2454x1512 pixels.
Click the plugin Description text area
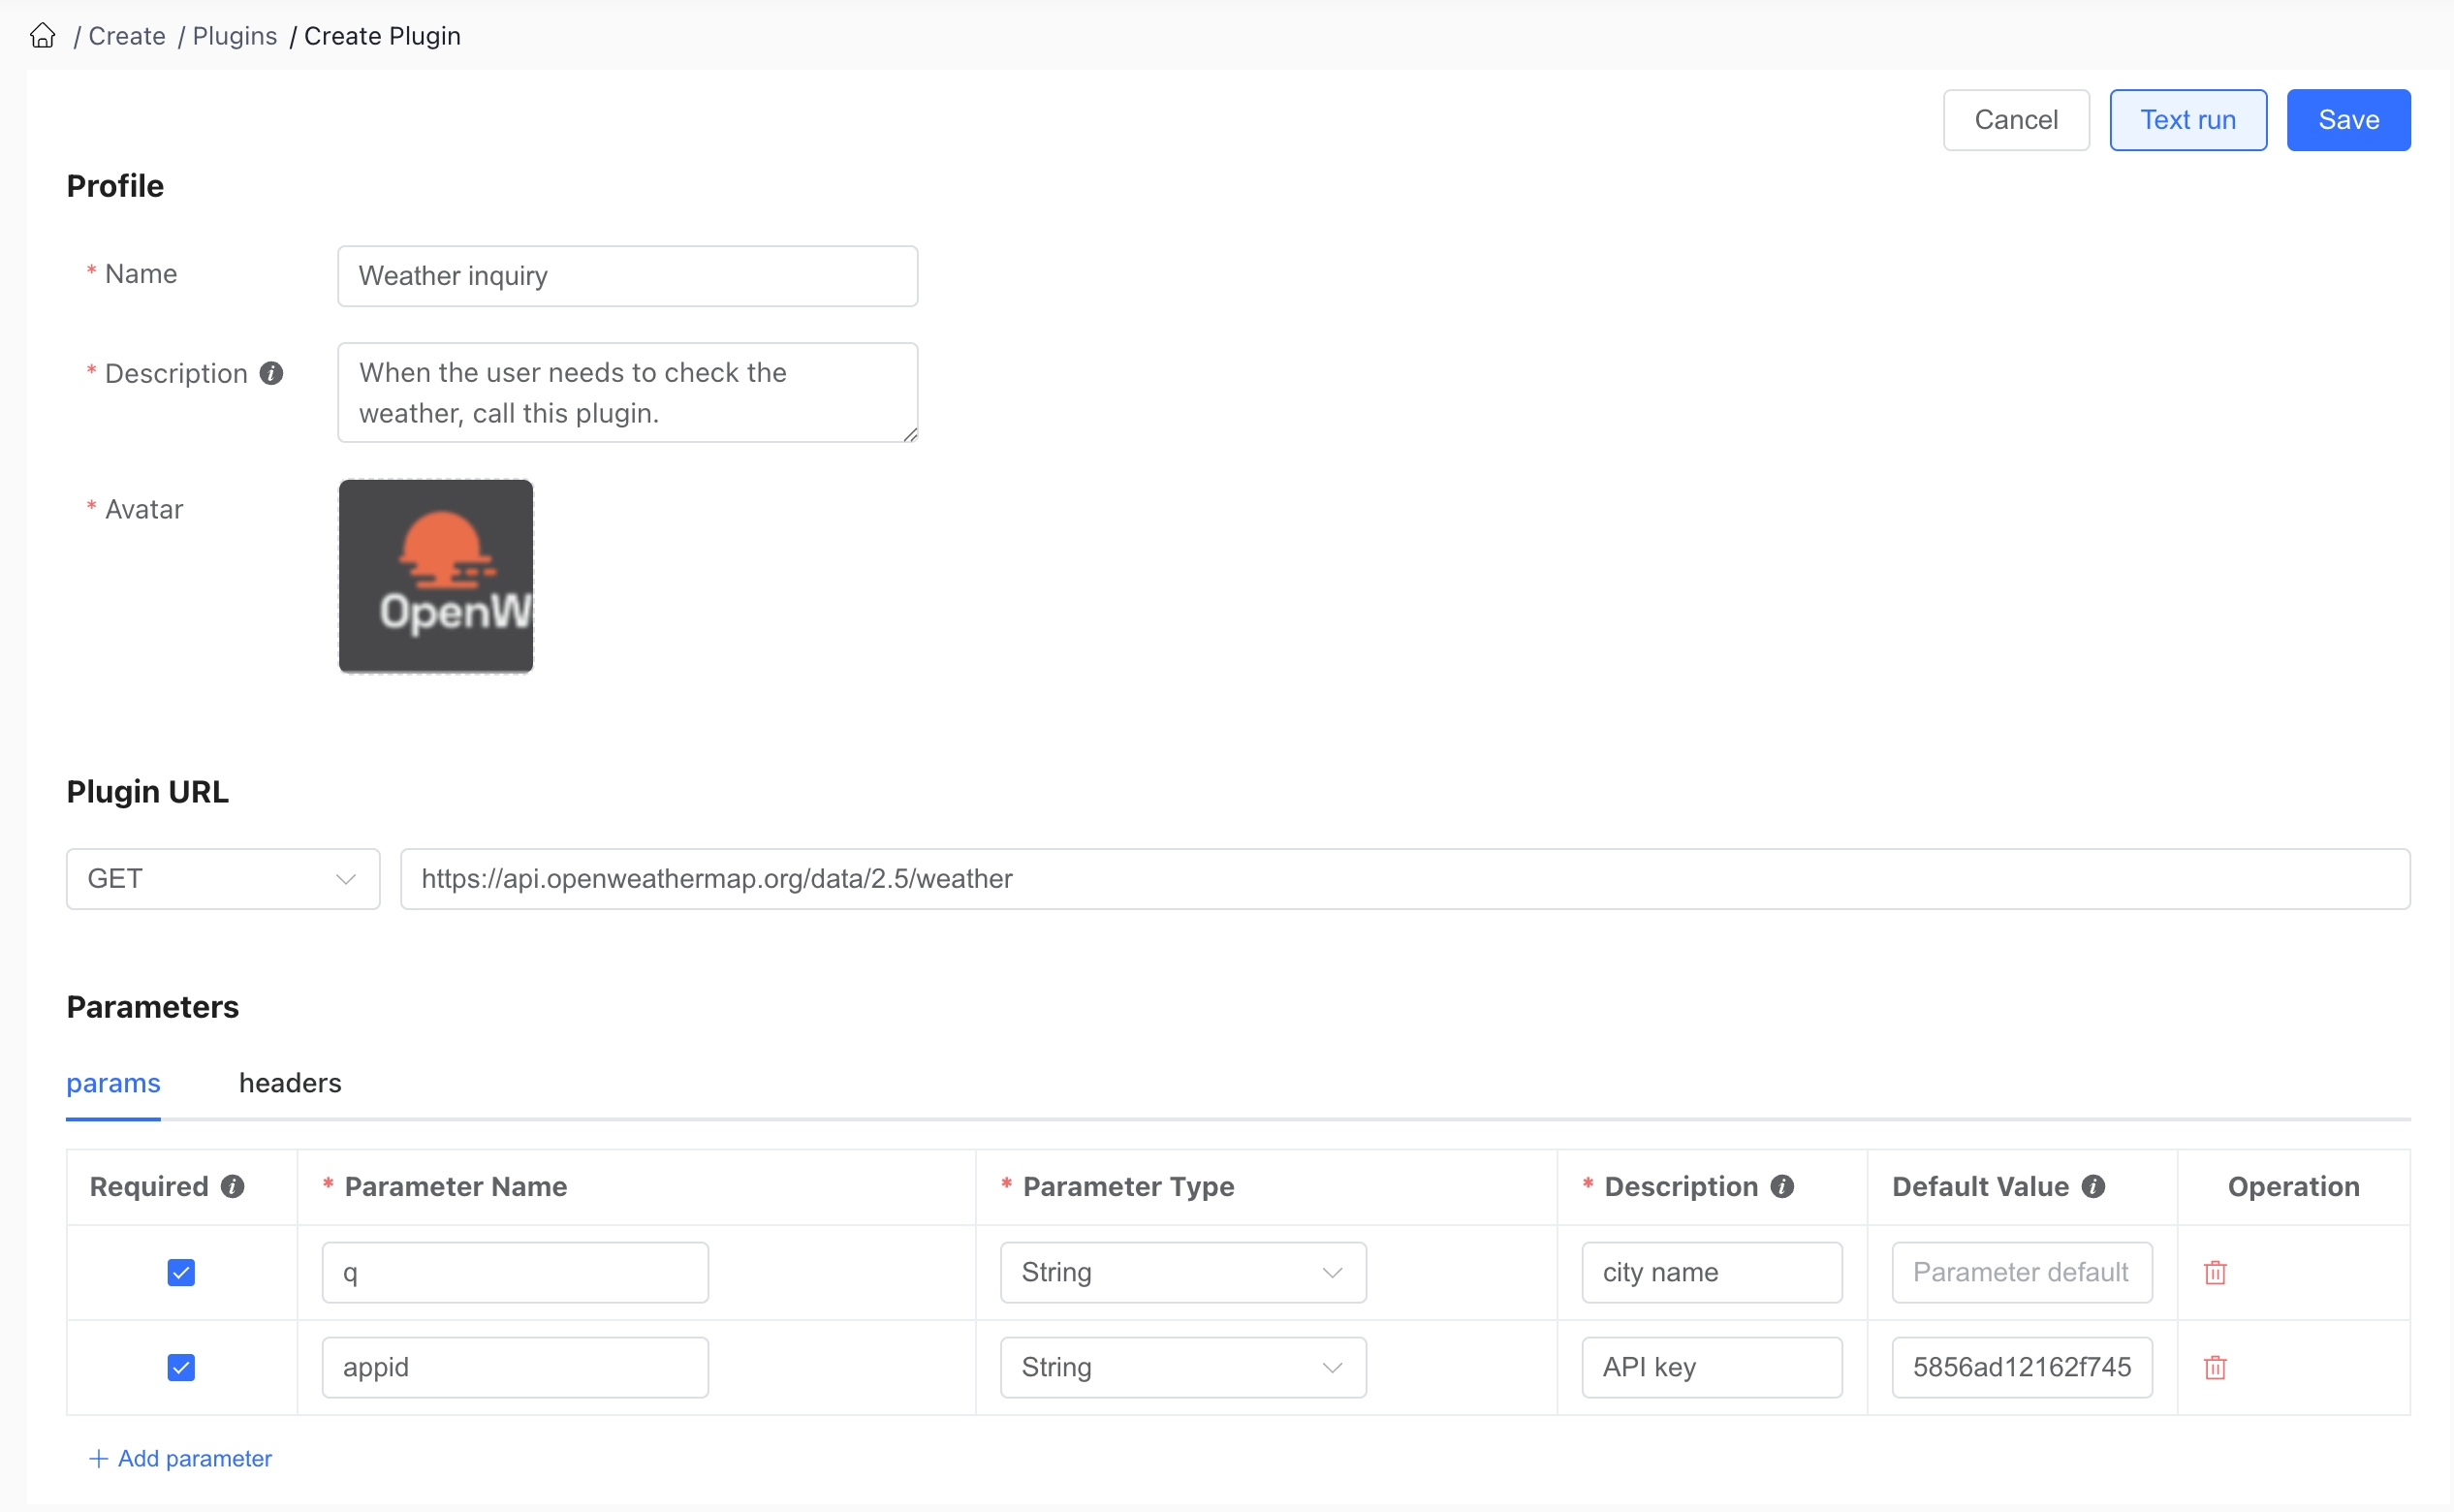point(628,393)
